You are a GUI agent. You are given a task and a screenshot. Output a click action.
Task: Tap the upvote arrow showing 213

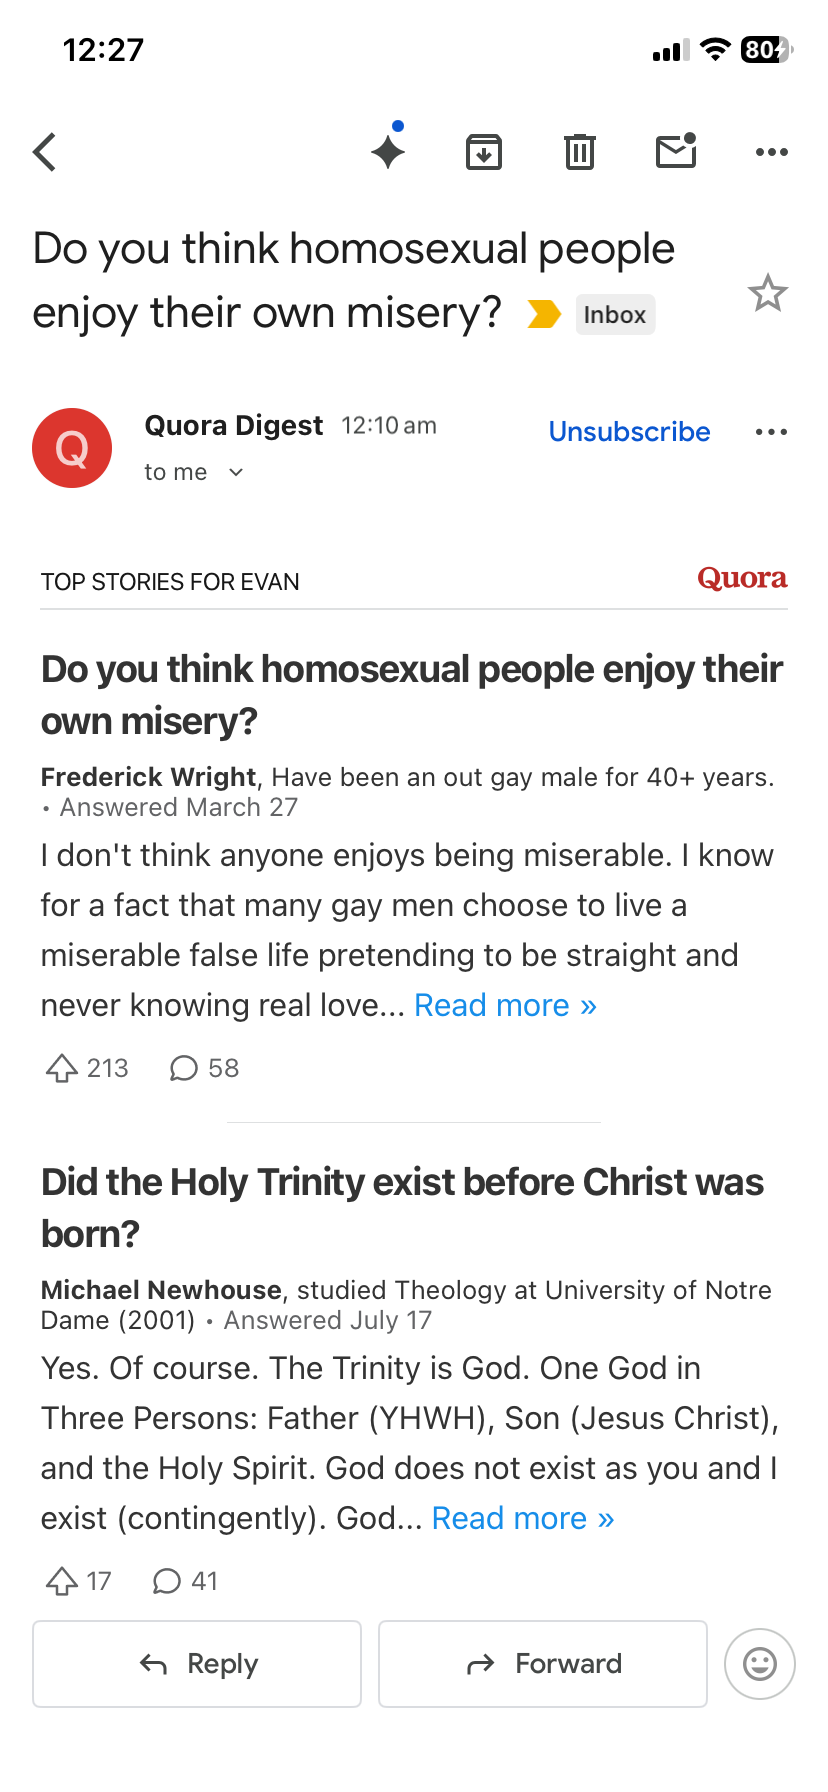(62, 1068)
